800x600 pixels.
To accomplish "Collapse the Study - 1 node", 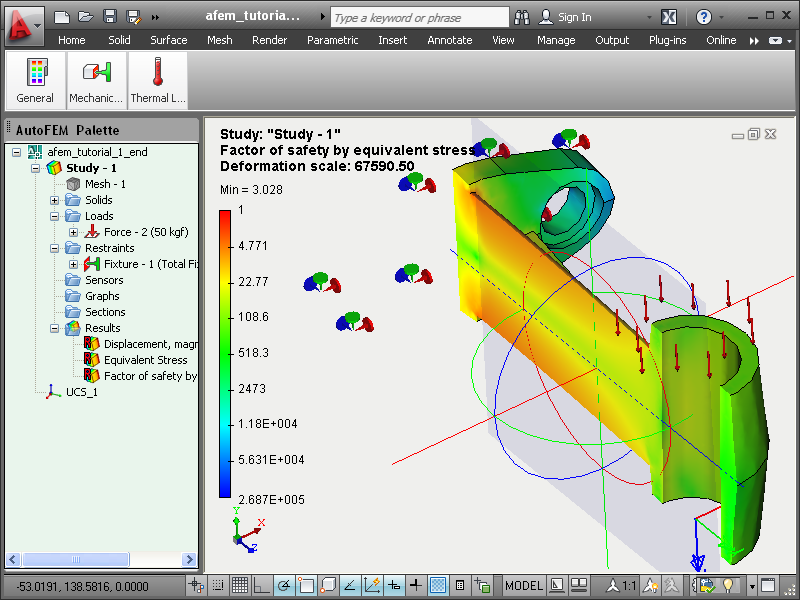I will [36, 168].
